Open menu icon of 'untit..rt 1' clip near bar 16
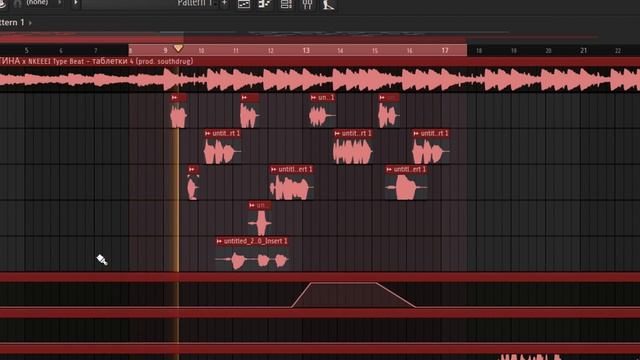 point(416,133)
